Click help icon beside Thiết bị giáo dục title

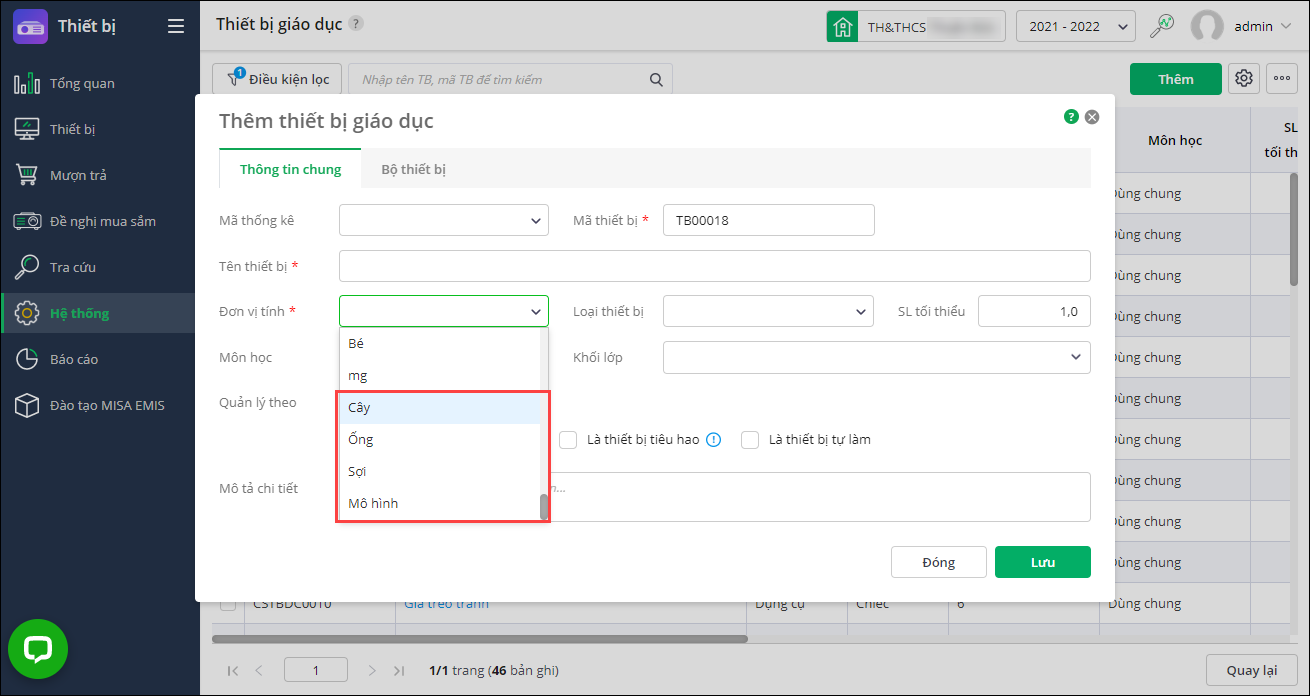pos(357,24)
